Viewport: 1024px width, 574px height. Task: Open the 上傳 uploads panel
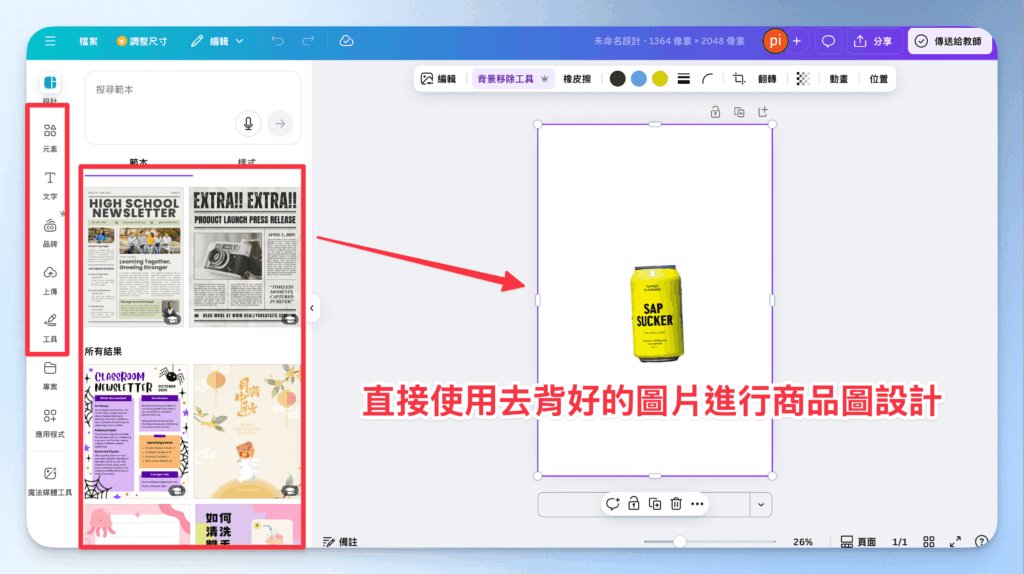(50, 281)
